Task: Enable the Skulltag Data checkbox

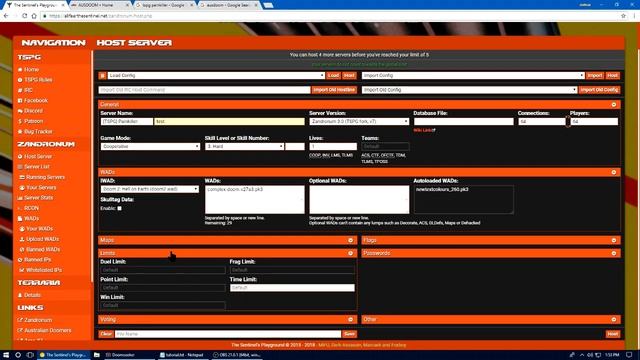Action: (119, 209)
